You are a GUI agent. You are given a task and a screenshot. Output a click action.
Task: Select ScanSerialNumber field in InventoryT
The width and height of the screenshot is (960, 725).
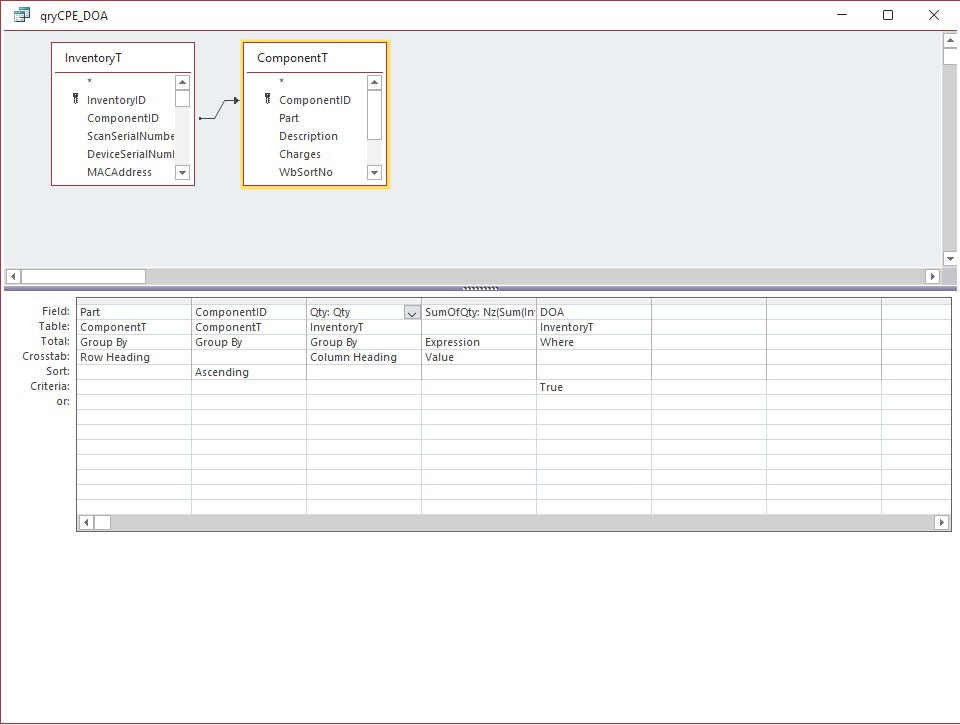pyautogui.click(x=130, y=136)
